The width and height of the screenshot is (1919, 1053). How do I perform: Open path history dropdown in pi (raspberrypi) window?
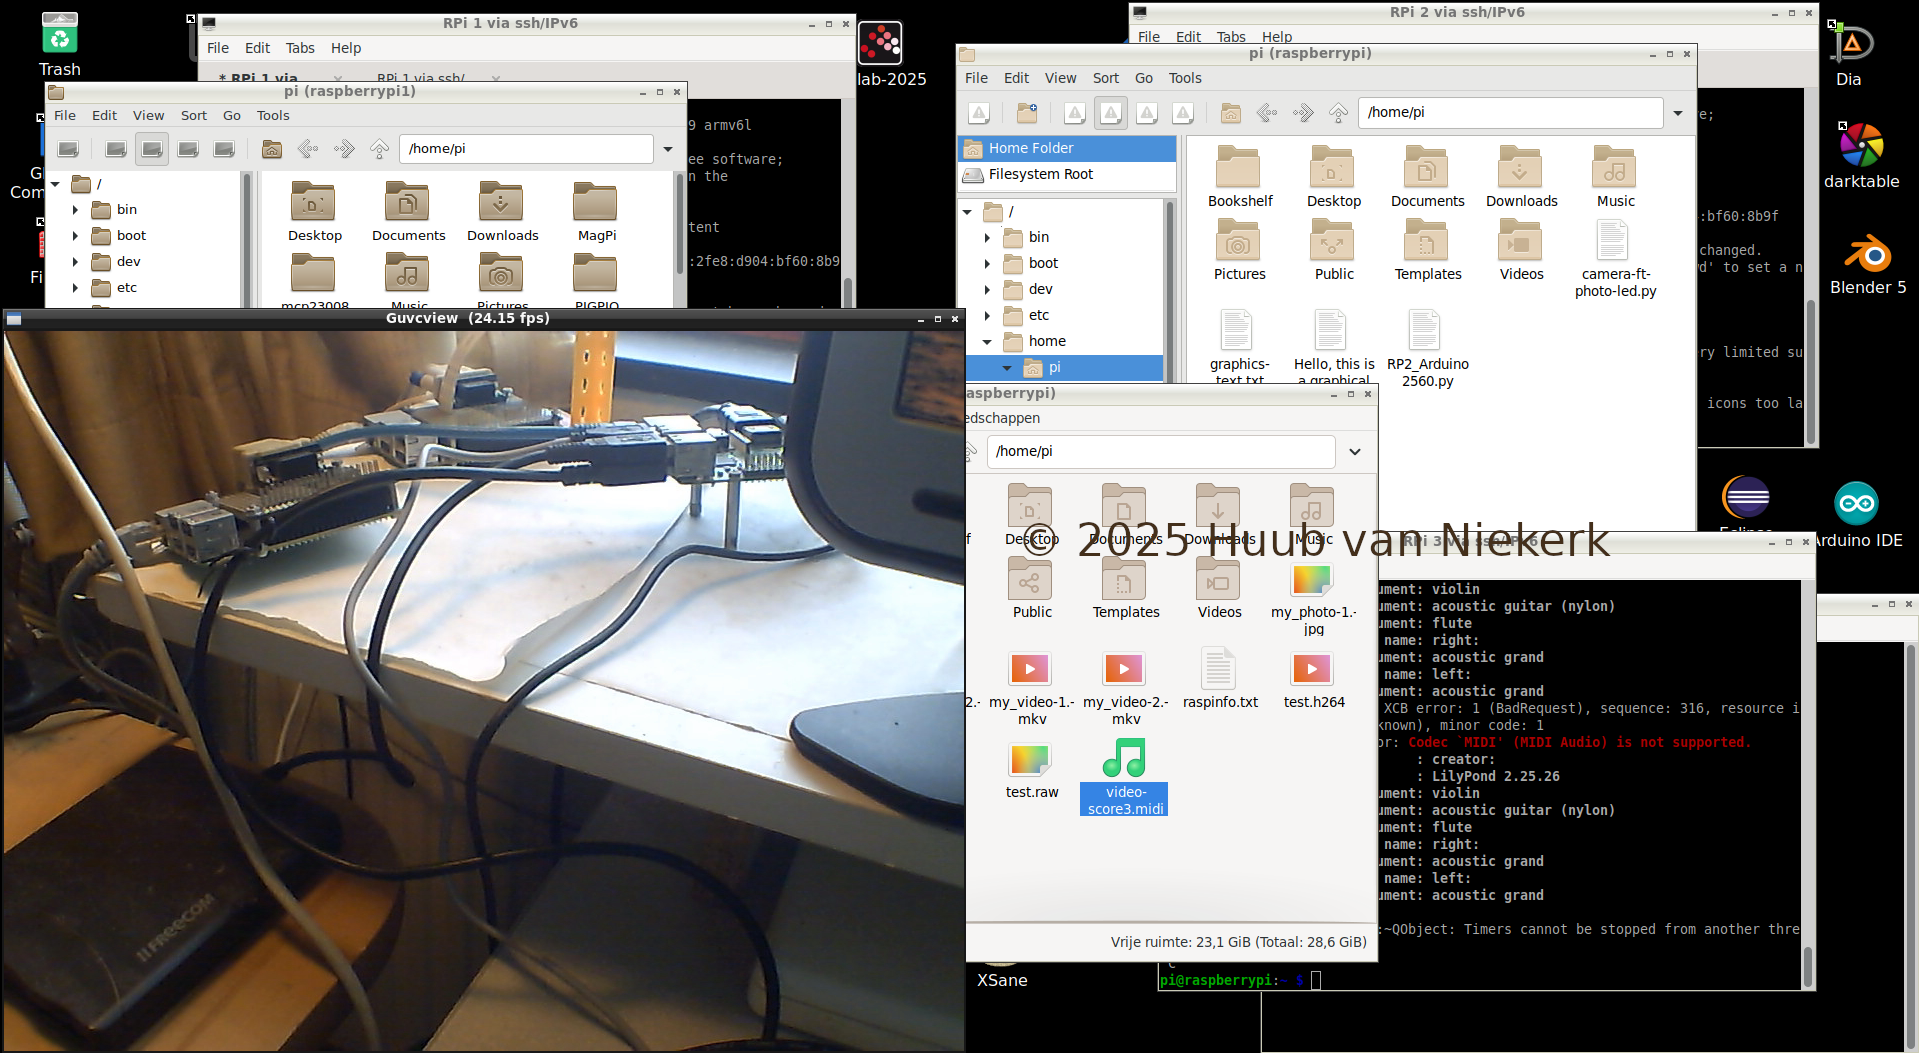1678,113
